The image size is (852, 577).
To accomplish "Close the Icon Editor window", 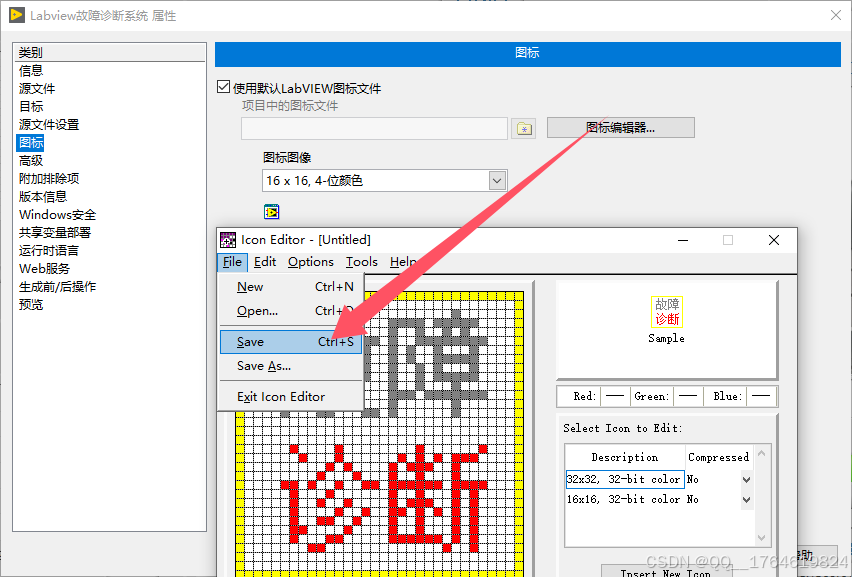I will pos(774,240).
